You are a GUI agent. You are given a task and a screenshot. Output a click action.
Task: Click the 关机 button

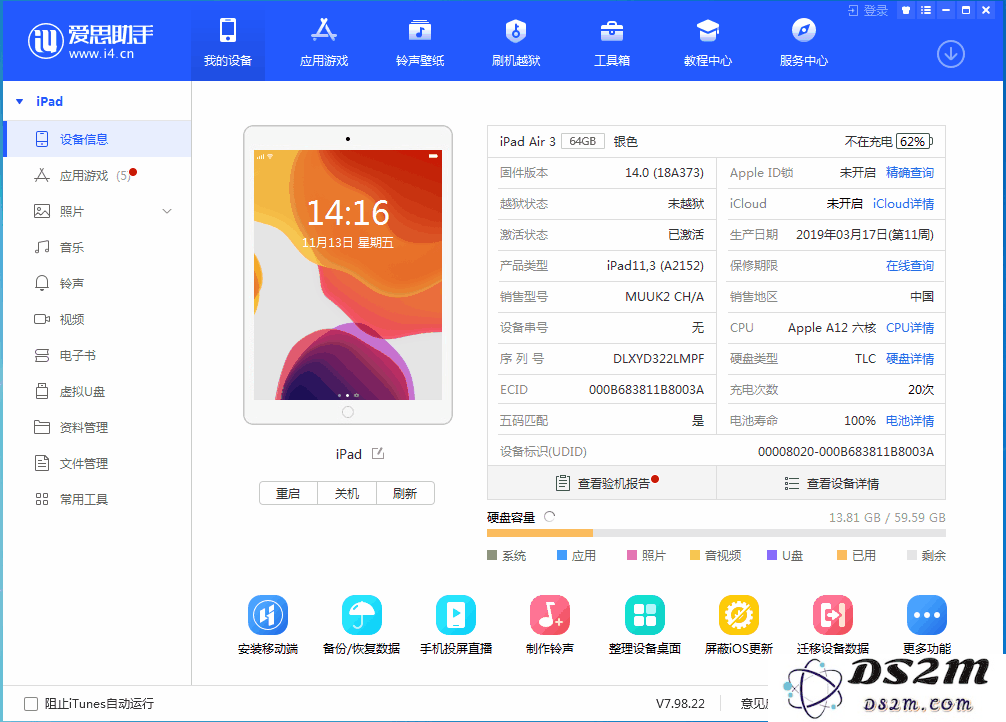pyautogui.click(x=346, y=494)
